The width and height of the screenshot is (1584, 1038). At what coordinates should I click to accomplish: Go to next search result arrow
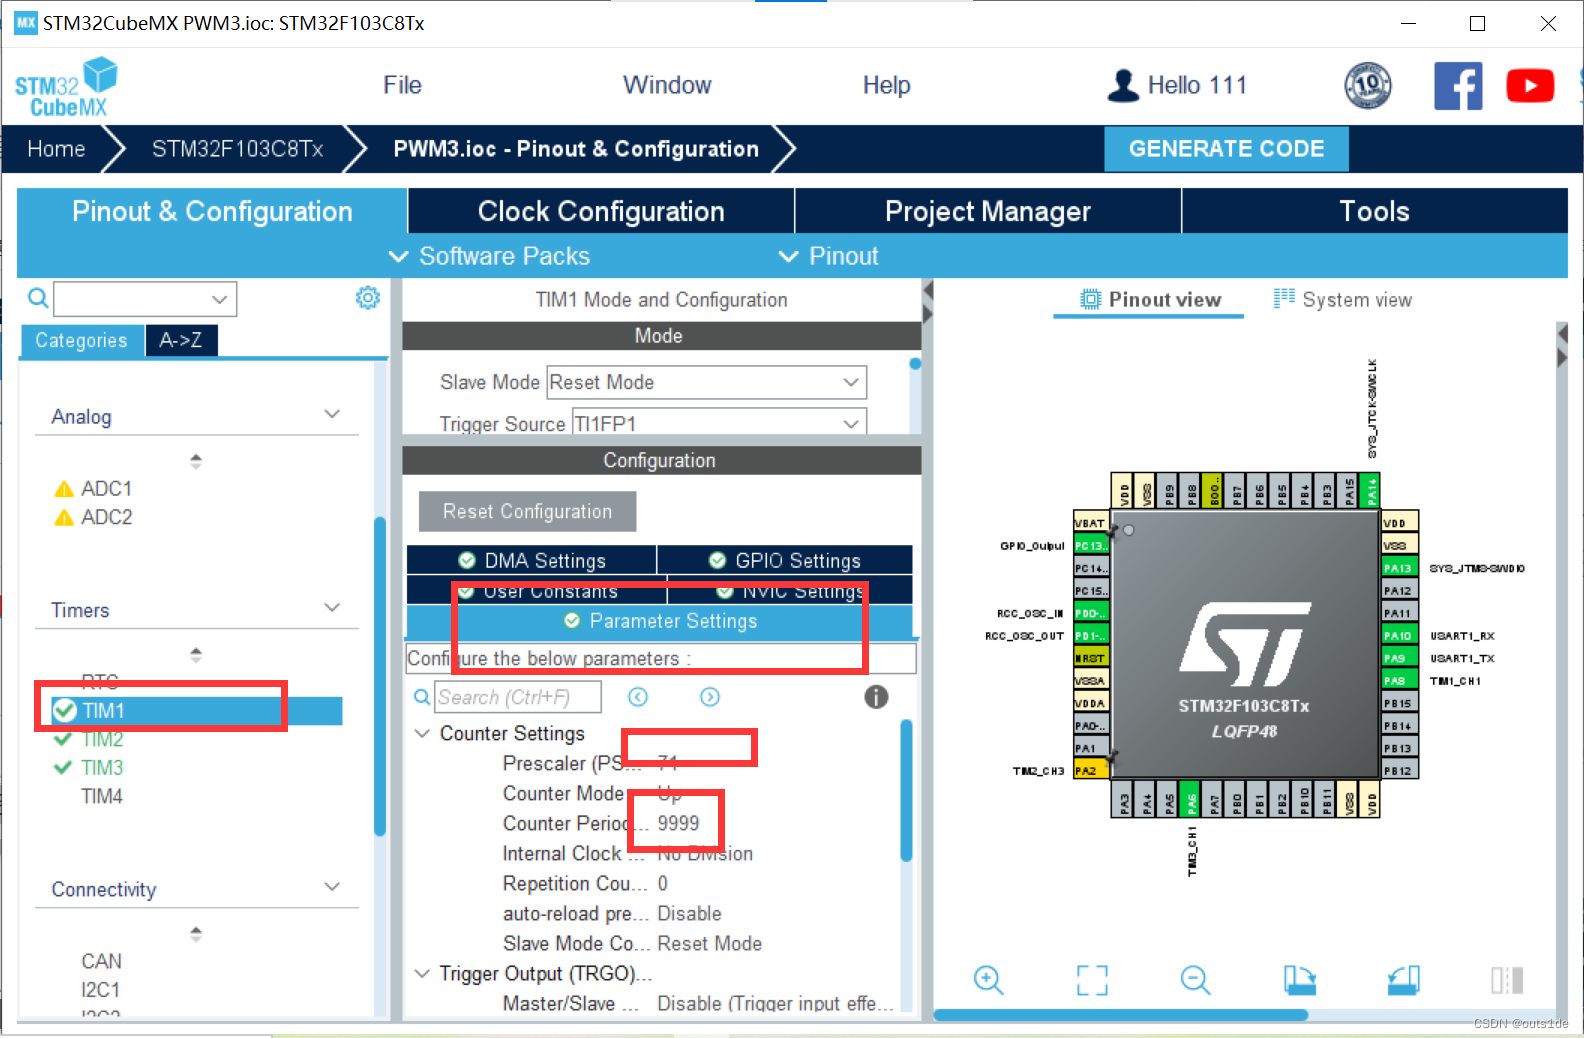[x=710, y=697]
